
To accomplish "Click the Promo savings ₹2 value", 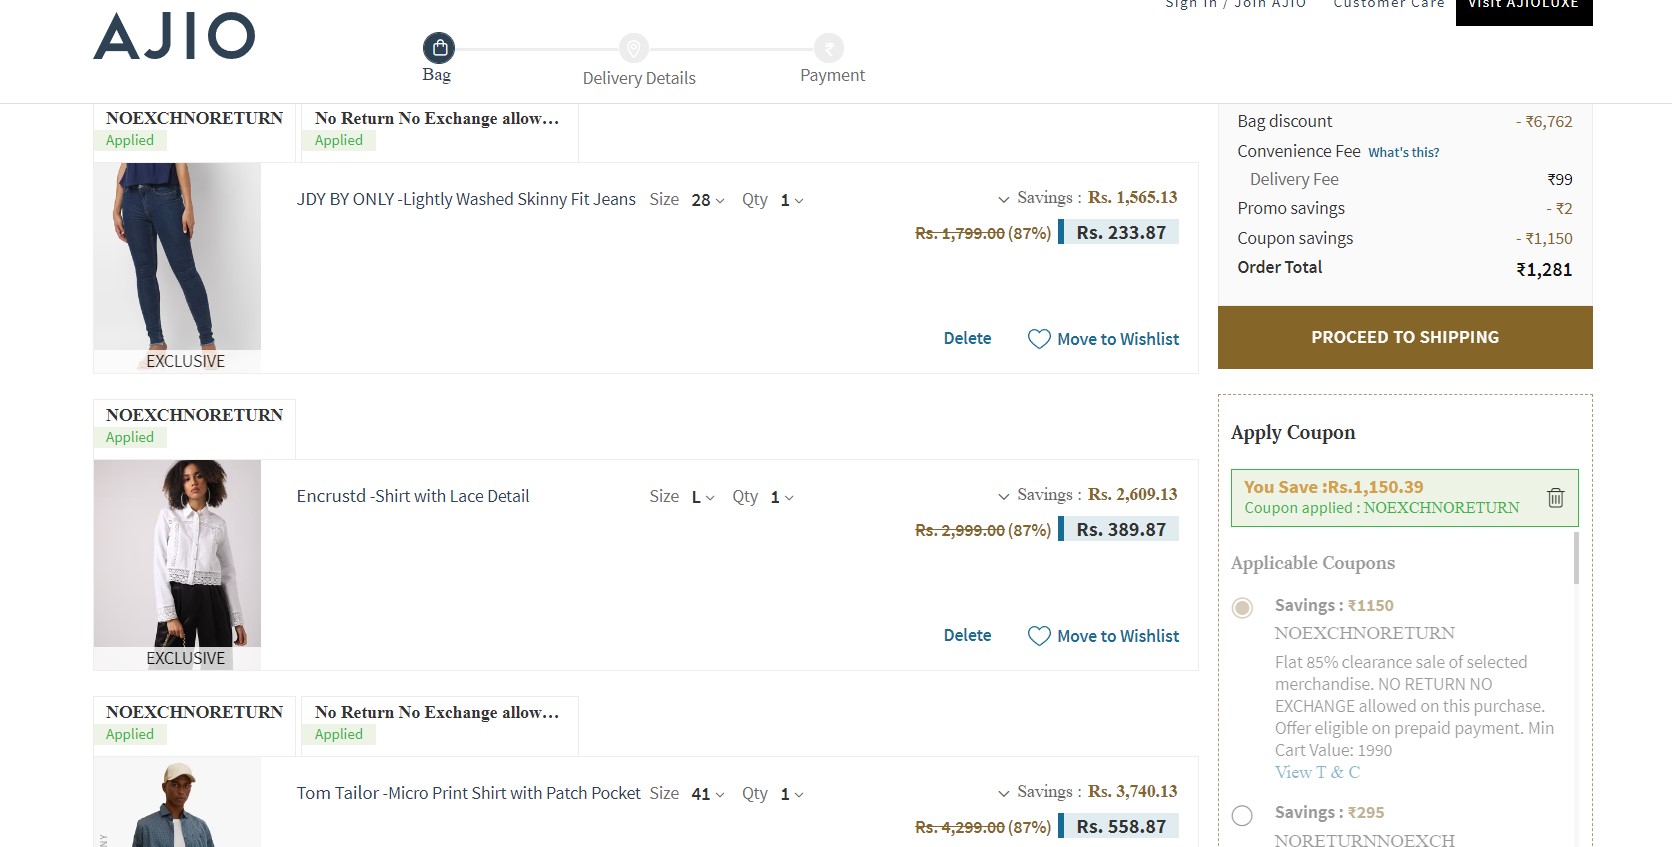I will [1559, 209].
